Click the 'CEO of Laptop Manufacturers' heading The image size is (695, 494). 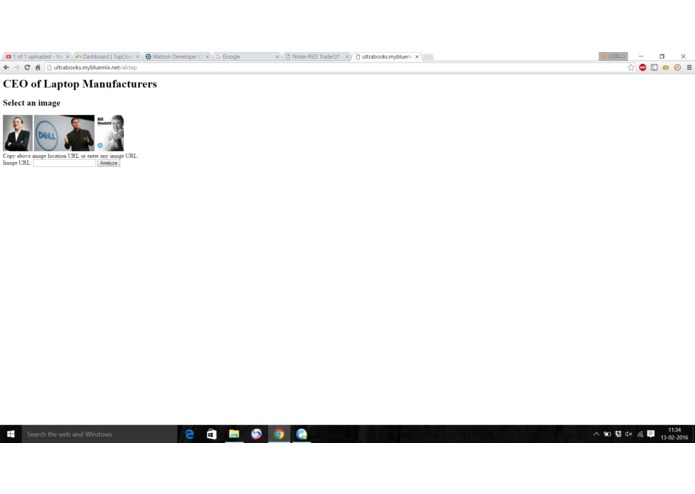point(80,84)
